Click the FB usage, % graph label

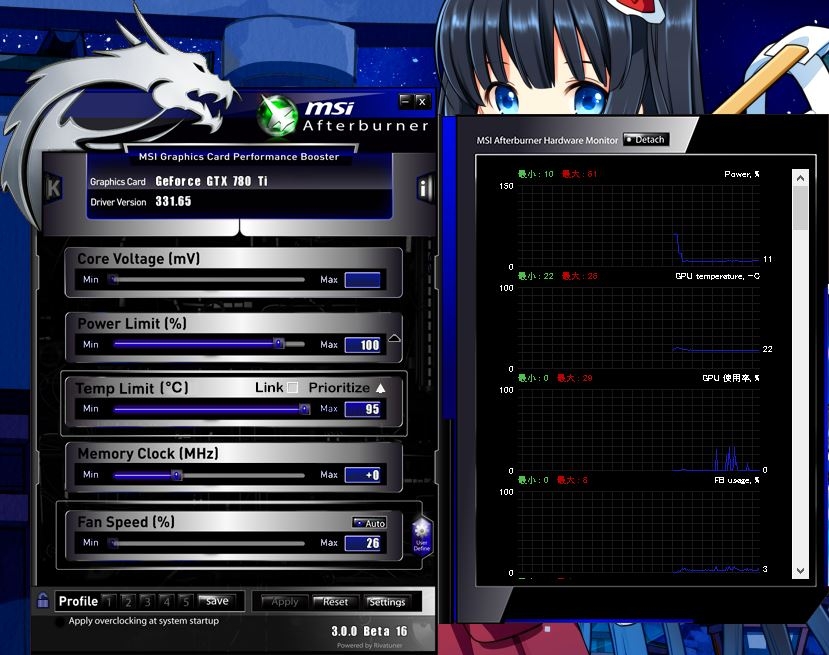(x=737, y=480)
